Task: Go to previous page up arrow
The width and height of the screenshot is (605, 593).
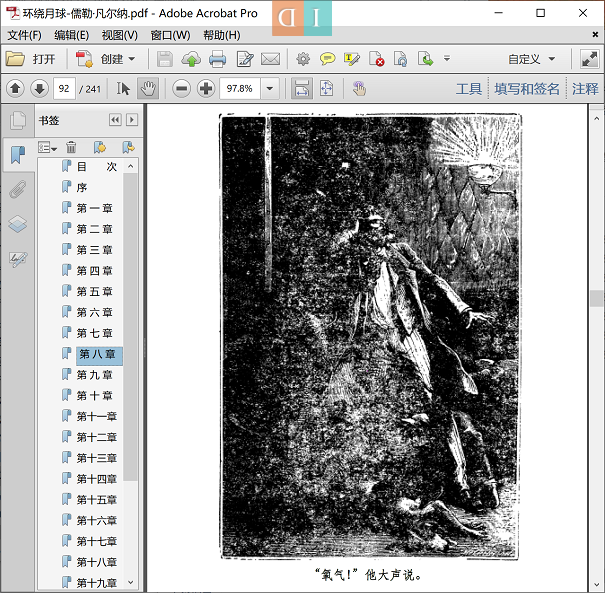Action: pyautogui.click(x=15, y=88)
